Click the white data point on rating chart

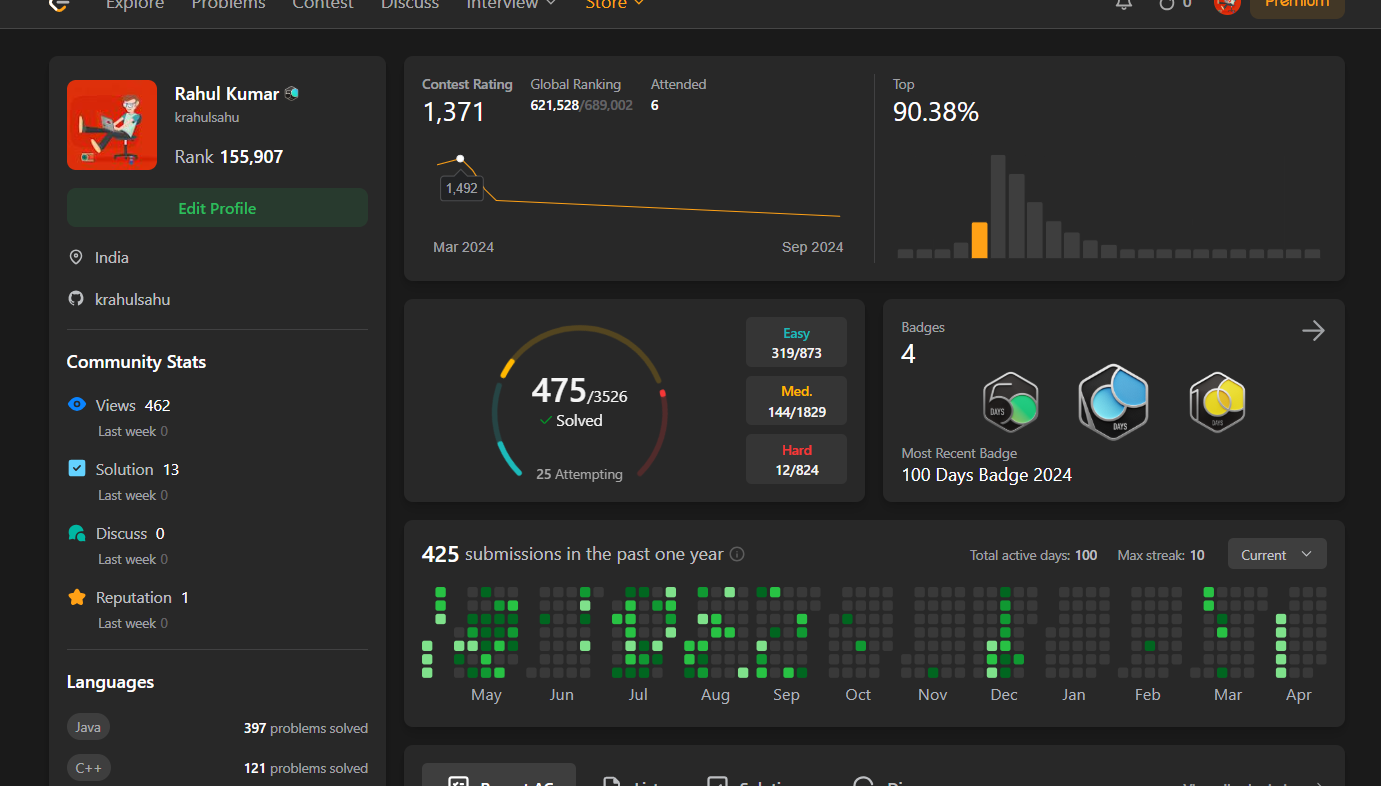click(x=460, y=159)
